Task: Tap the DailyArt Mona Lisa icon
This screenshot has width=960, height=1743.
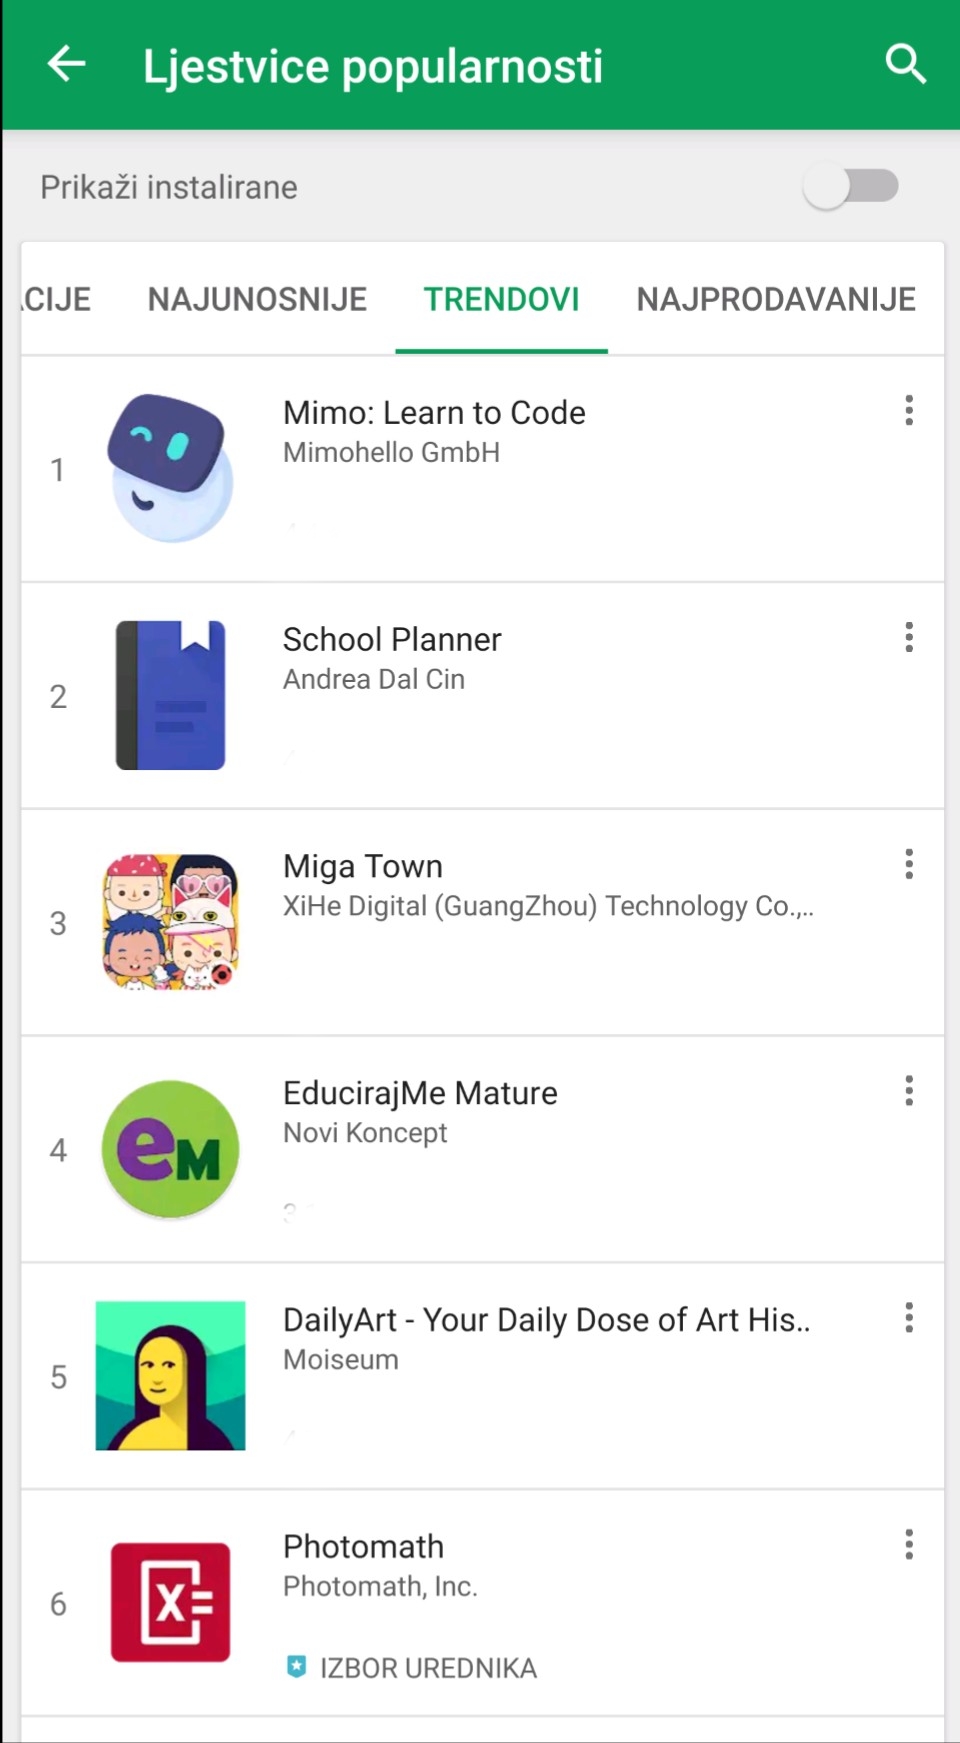Action: tap(170, 1375)
